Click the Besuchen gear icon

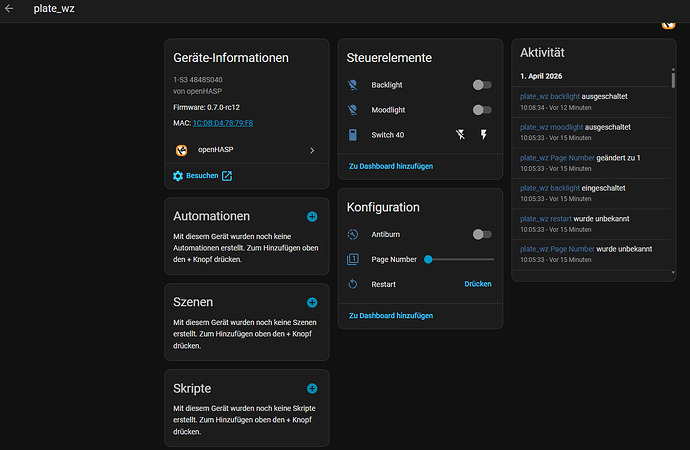[x=178, y=176]
